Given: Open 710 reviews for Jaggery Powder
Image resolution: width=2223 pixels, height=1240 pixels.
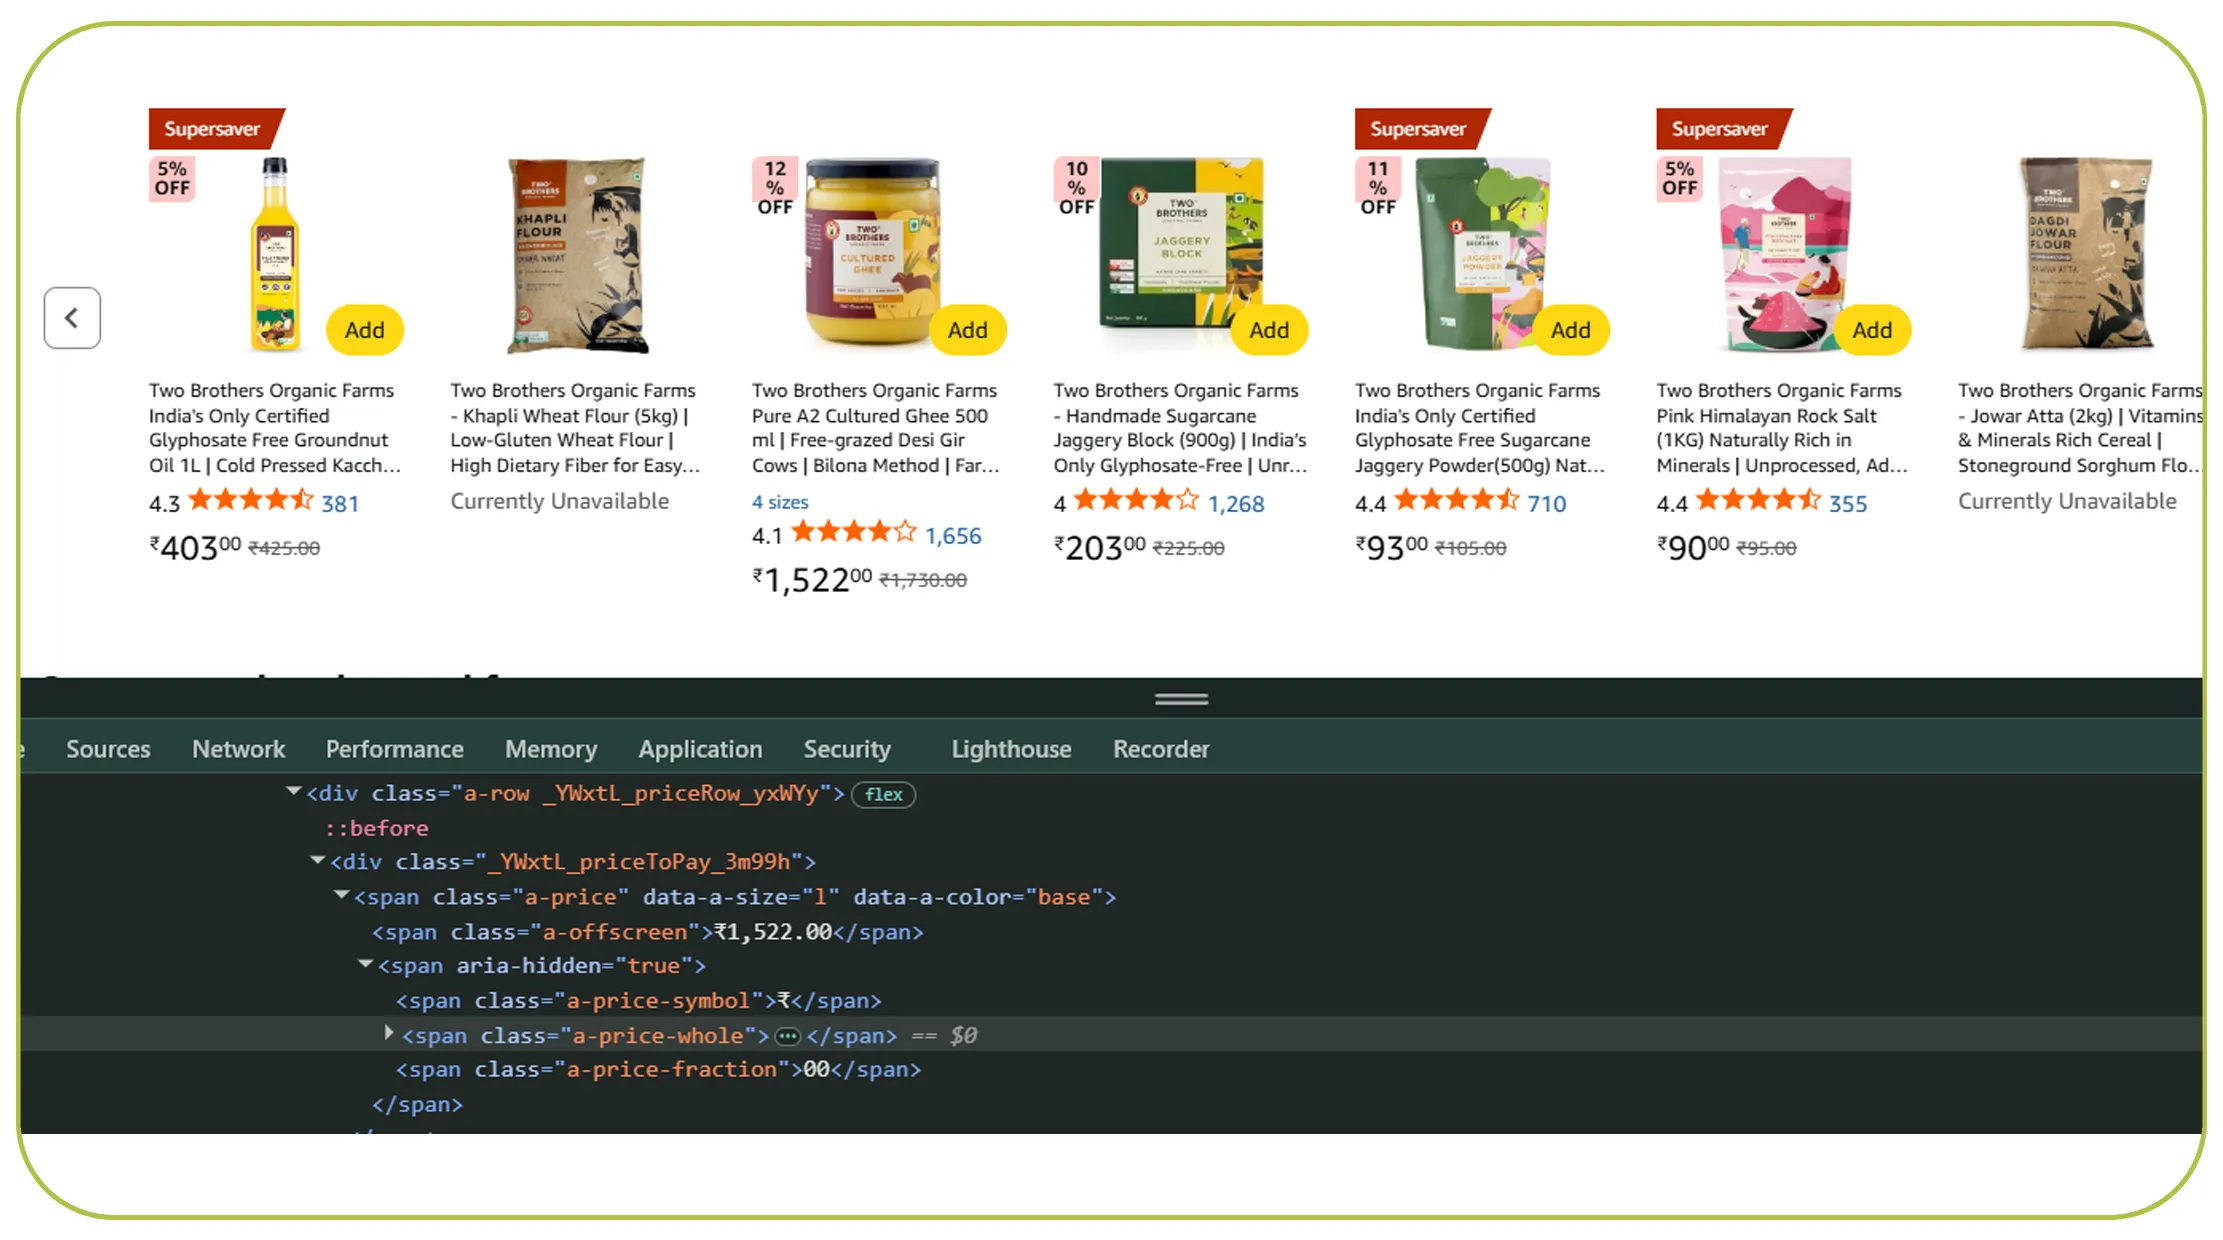Looking at the screenshot, I should pos(1547,504).
